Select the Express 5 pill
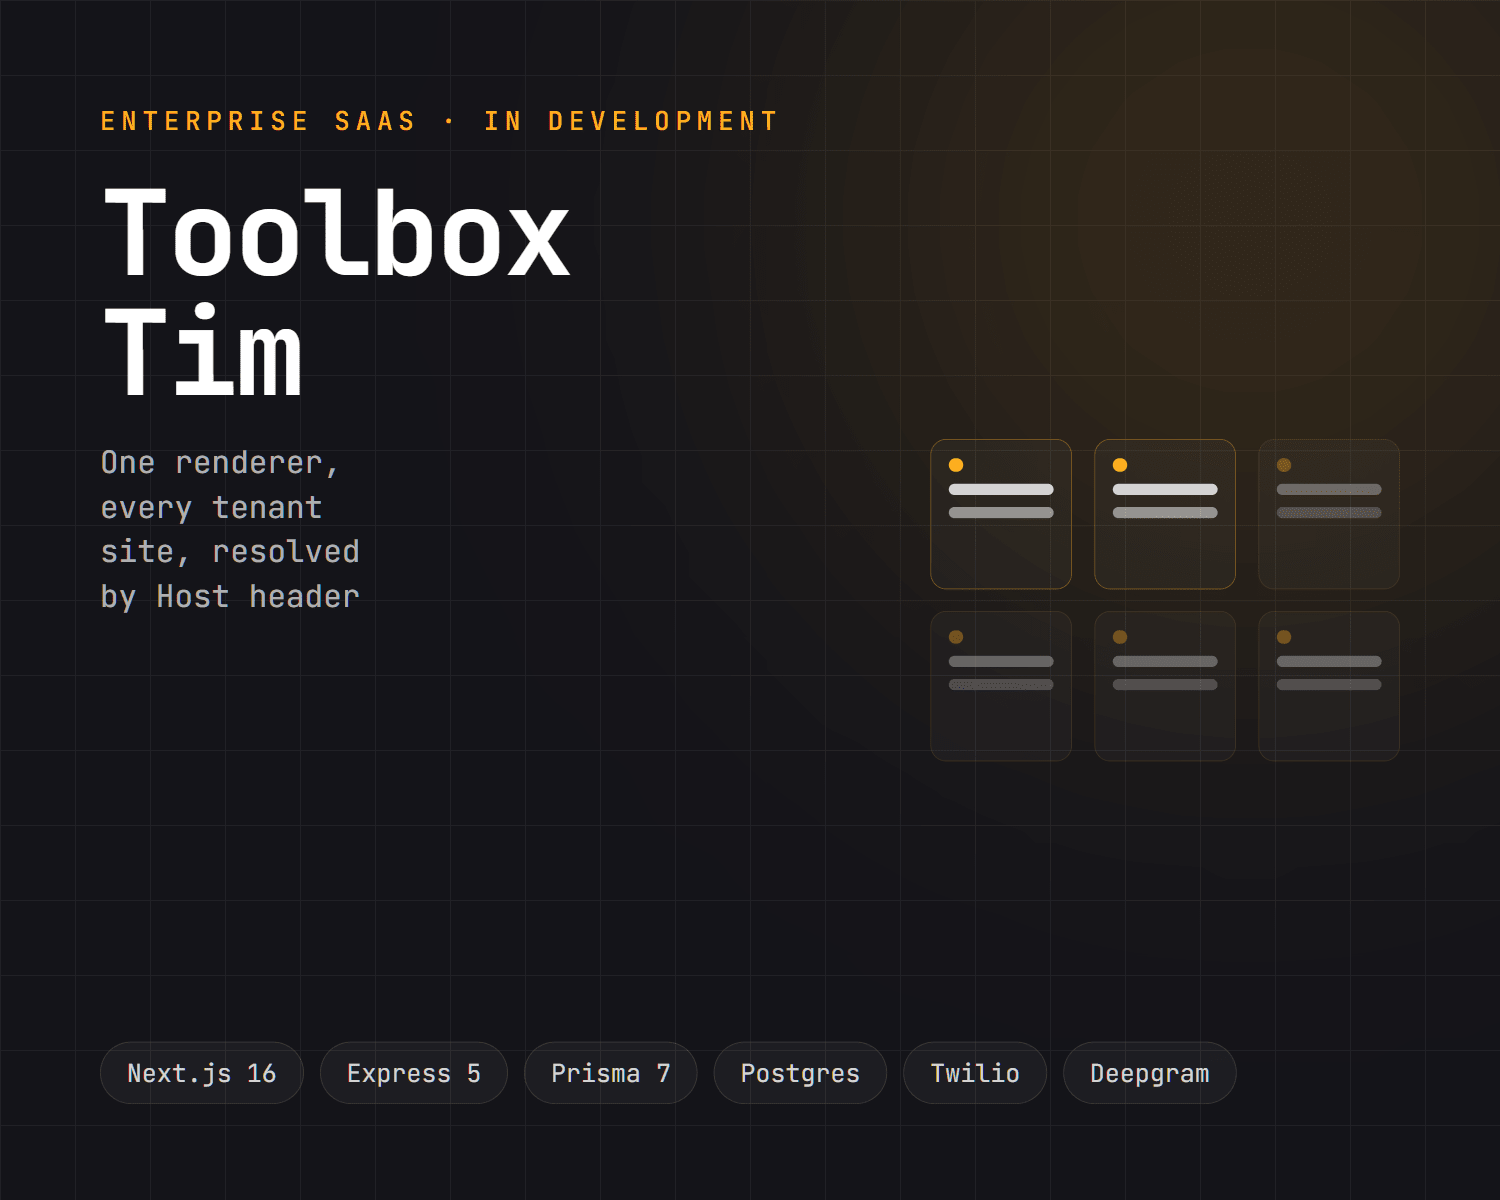This screenshot has width=1500, height=1200. tap(413, 1073)
